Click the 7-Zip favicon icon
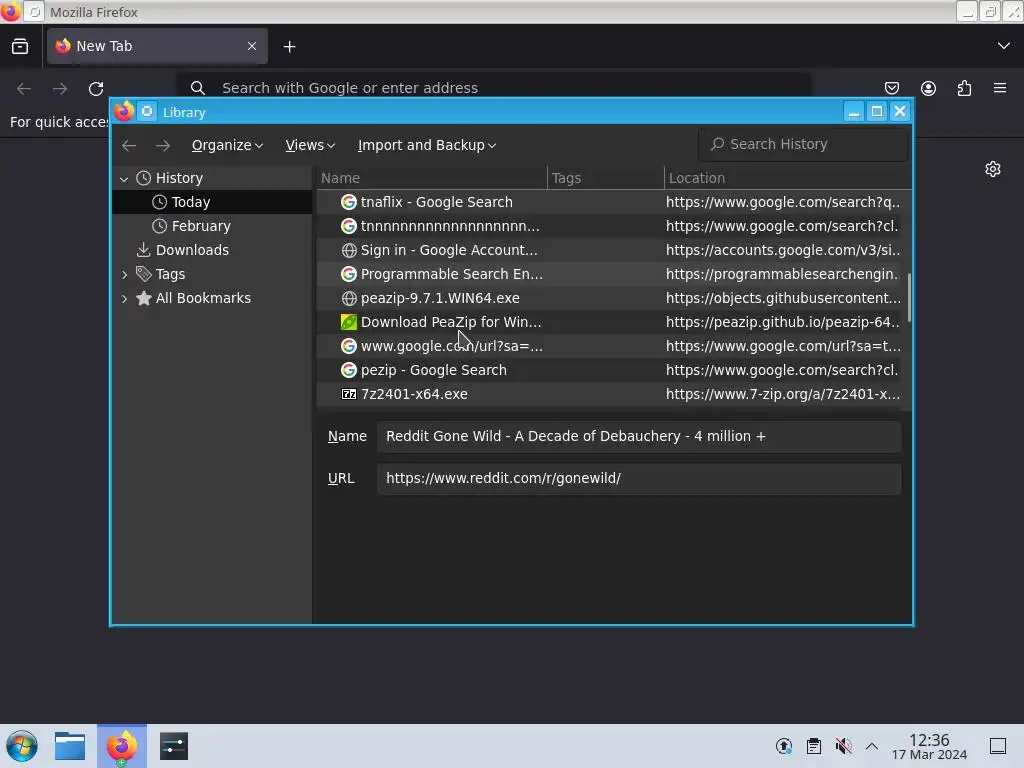This screenshot has height=768, width=1024. (349, 394)
